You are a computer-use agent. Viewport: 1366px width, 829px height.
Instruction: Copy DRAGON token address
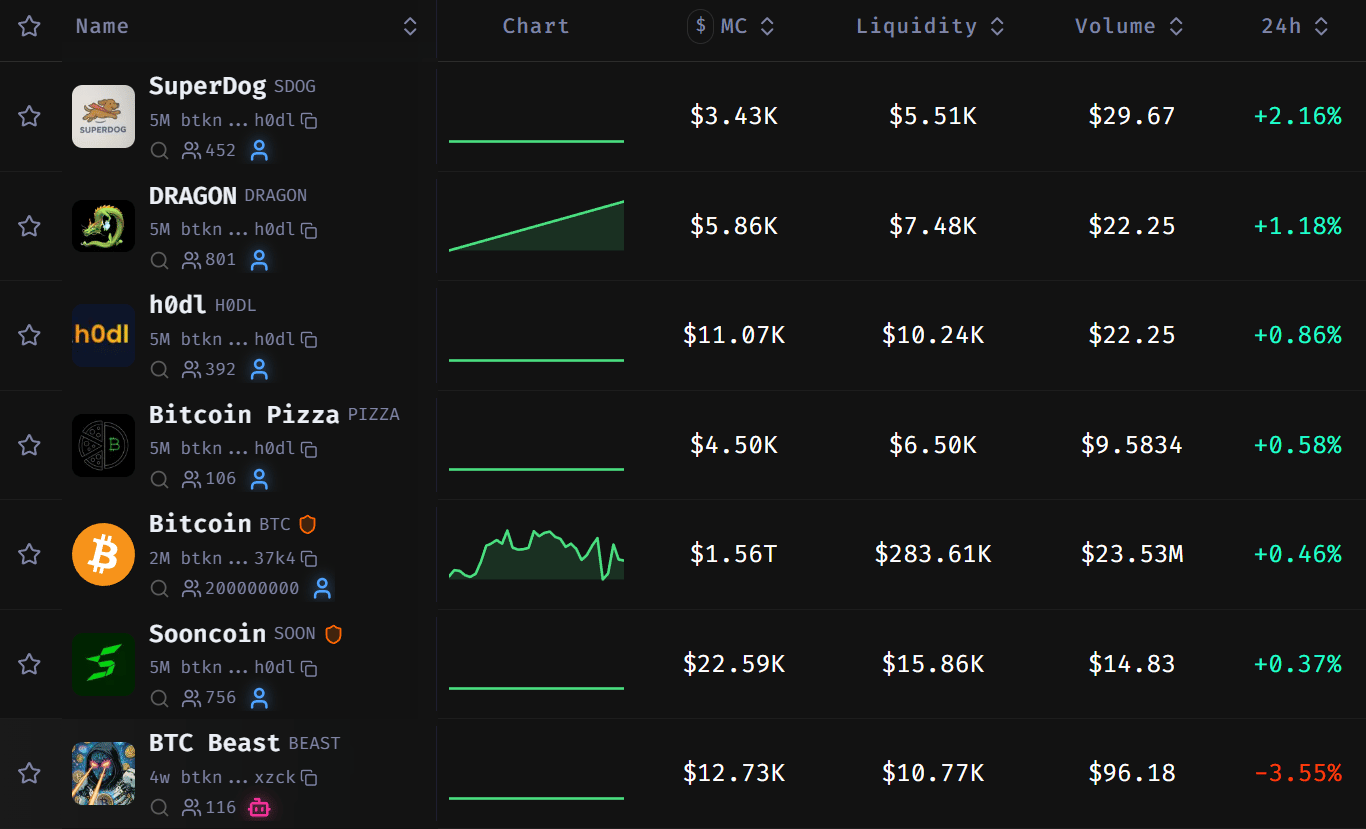point(310,230)
